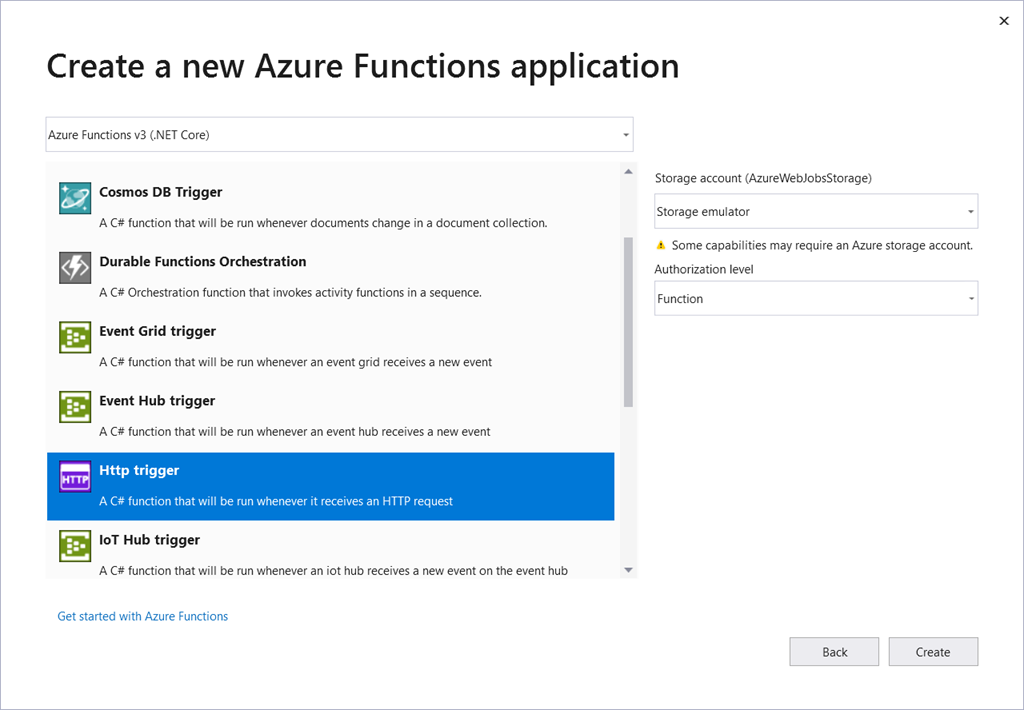The image size is (1024, 710).
Task: Click the Get started with Azure Functions link
Action: click(x=142, y=616)
